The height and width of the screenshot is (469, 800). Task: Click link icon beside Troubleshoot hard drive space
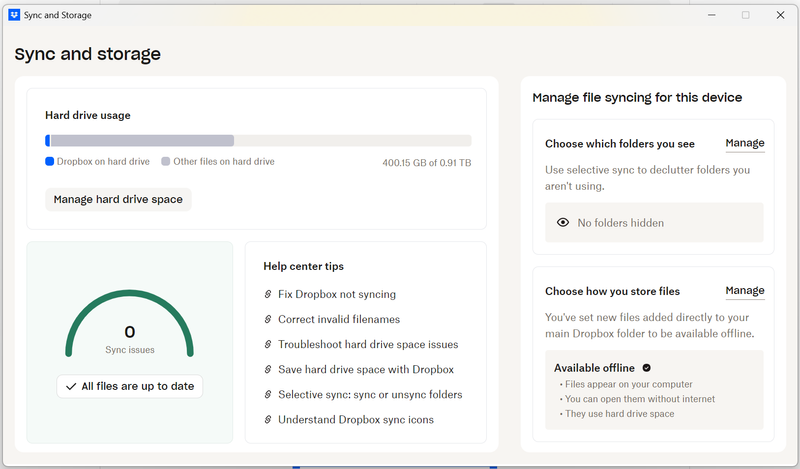coord(268,345)
